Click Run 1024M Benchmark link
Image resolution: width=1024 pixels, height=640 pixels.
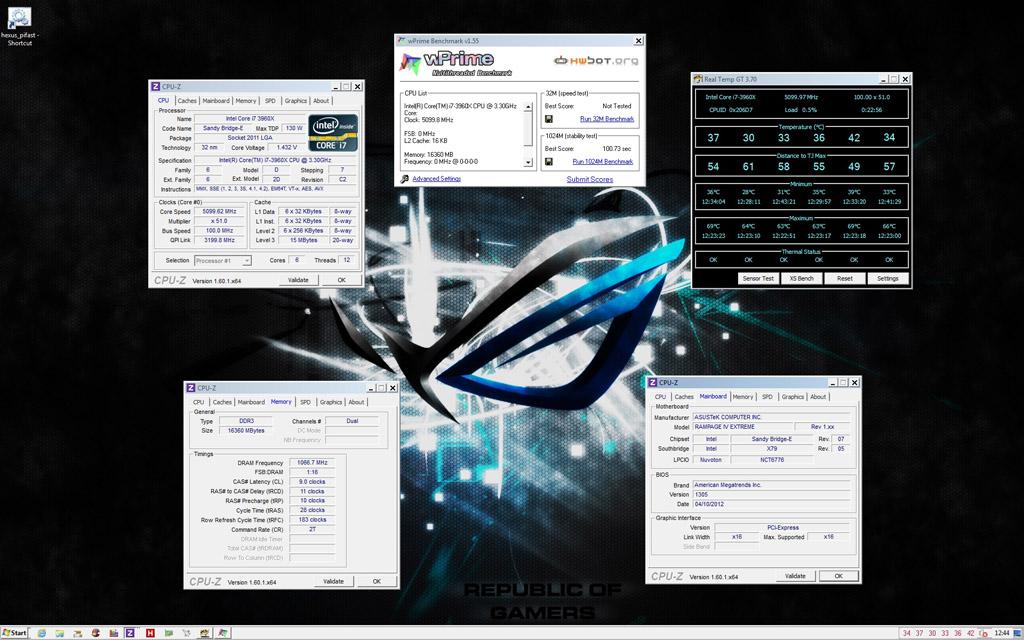pyautogui.click(x=602, y=161)
